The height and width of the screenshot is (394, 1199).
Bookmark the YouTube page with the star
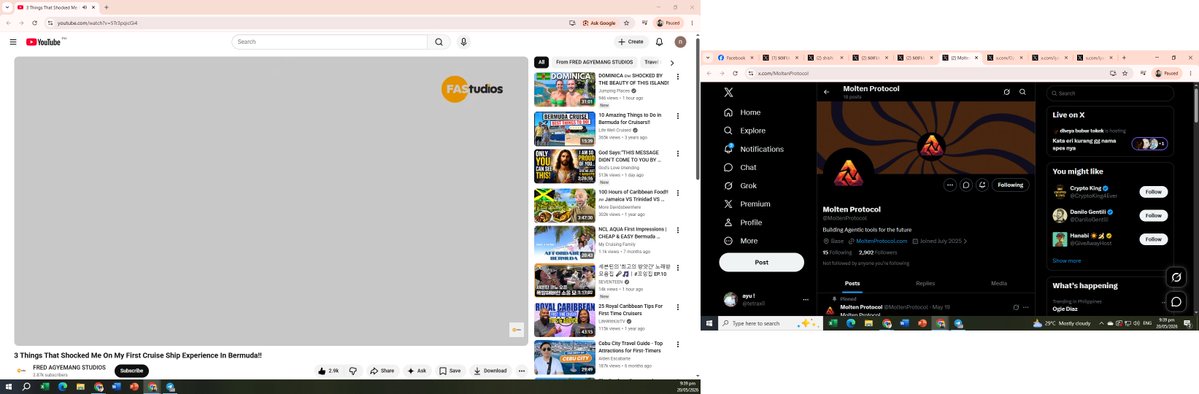tap(626, 23)
